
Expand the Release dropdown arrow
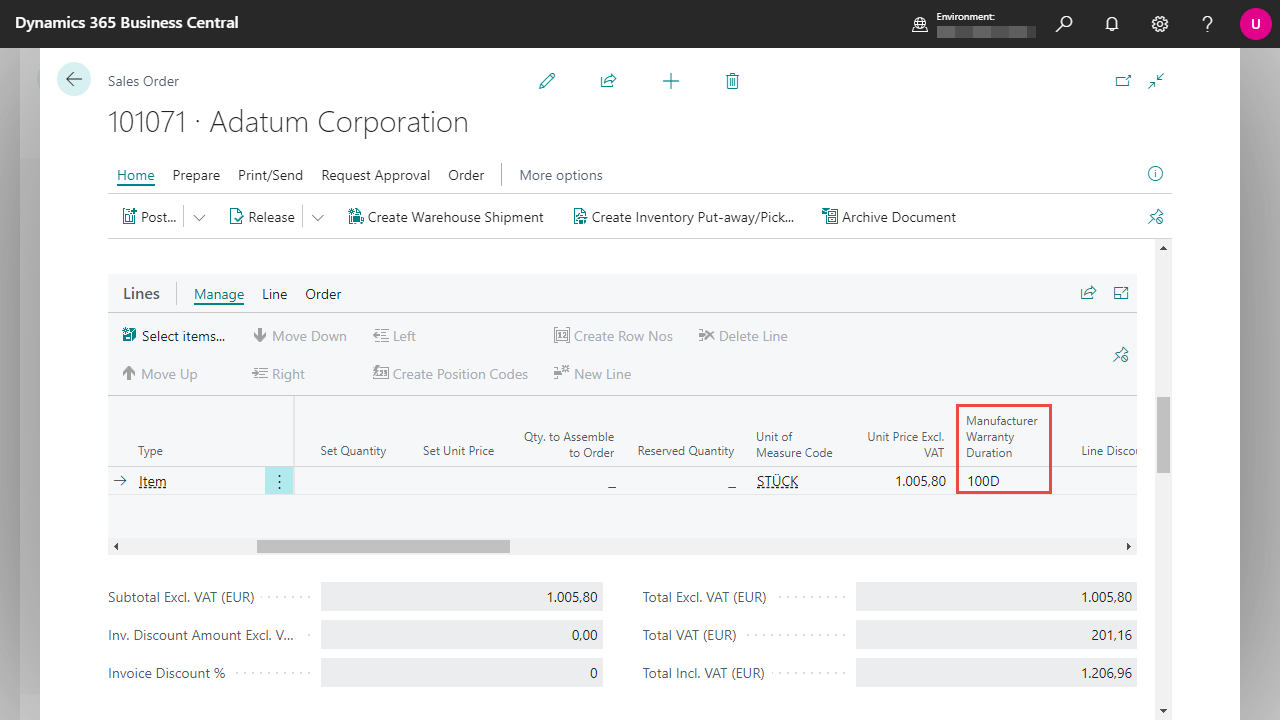click(x=318, y=217)
